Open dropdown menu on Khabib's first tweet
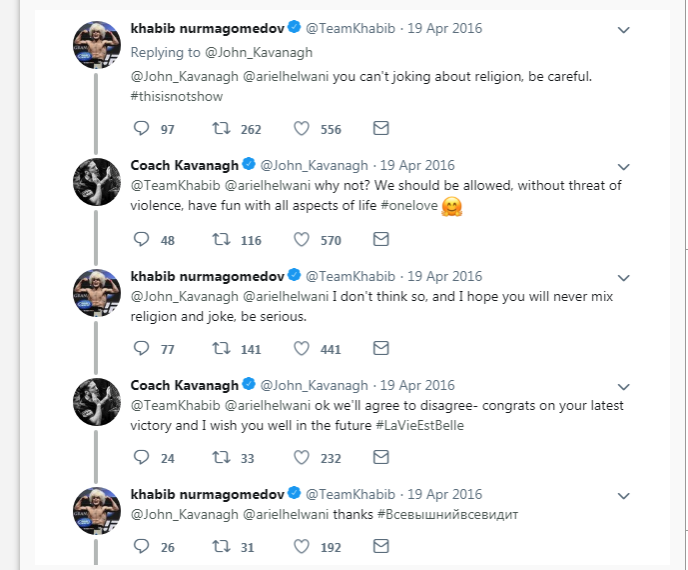 click(x=624, y=29)
